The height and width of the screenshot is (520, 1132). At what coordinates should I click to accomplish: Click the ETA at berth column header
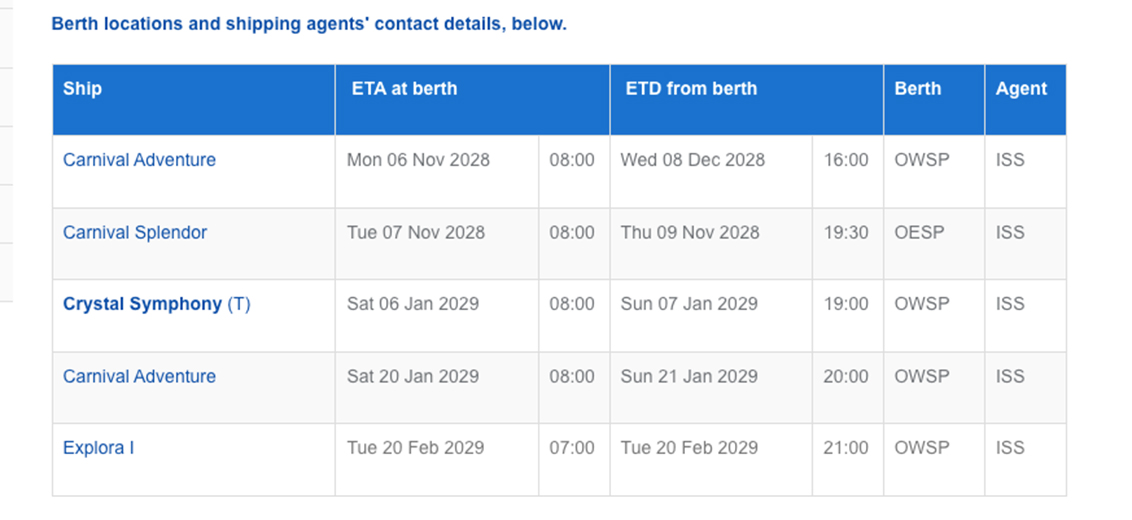pyautogui.click(x=404, y=88)
